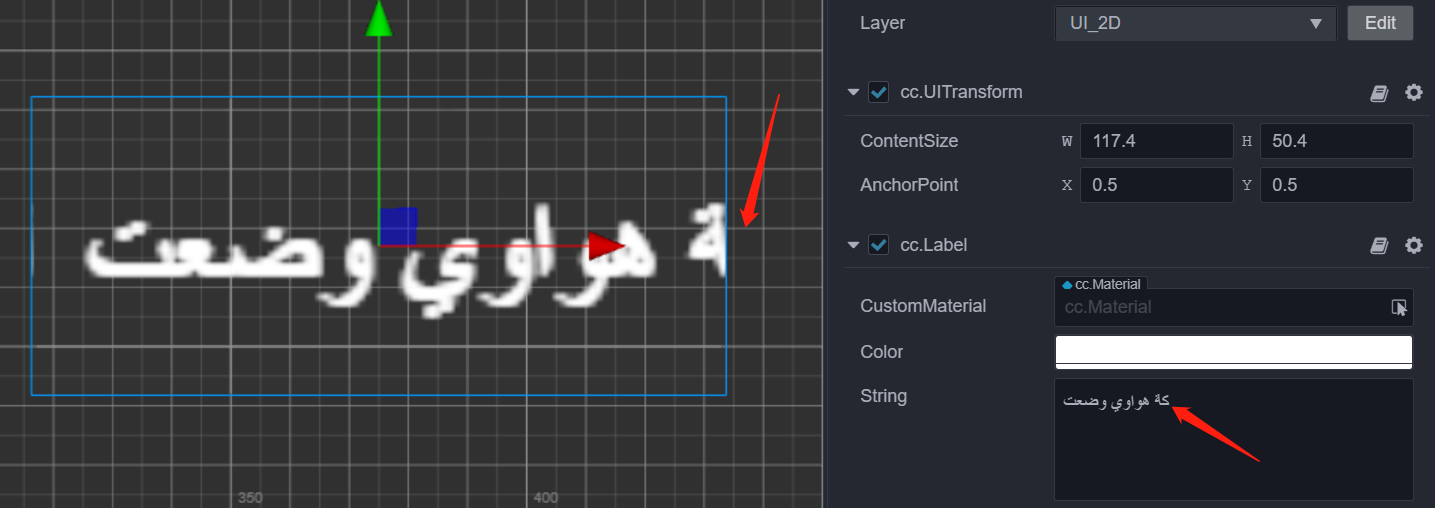1435x508 pixels.
Task: Click the ContentSize height field
Action: coord(1337,141)
